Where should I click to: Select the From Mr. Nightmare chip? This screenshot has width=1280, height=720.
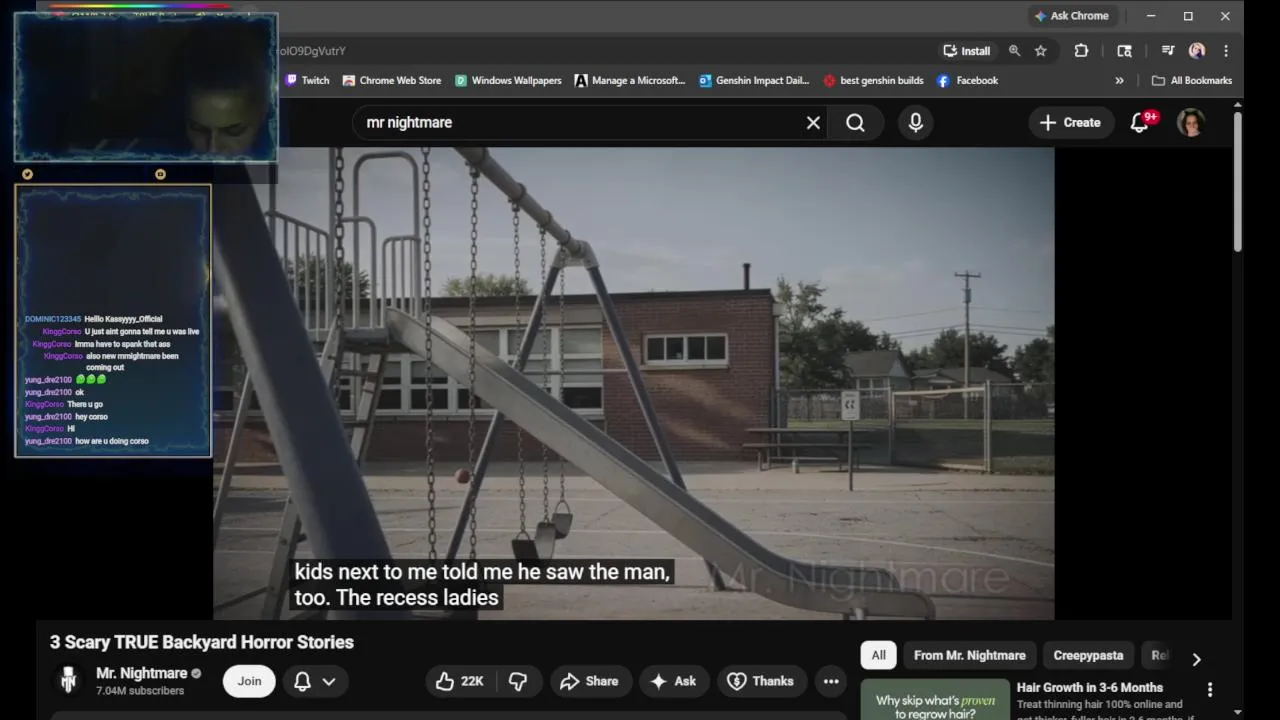tap(970, 655)
